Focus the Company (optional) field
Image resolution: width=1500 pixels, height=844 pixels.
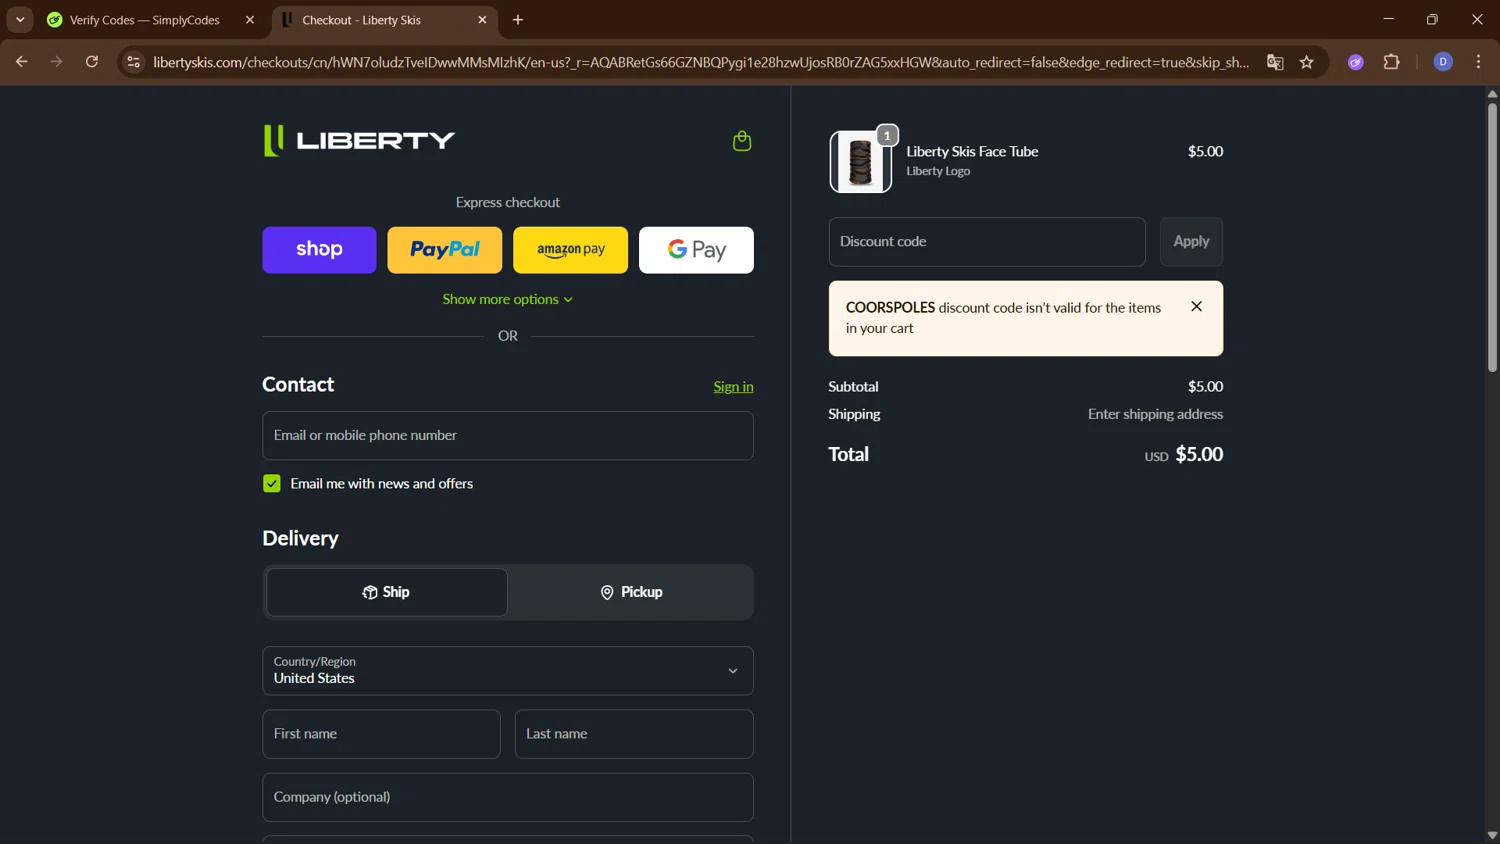pyautogui.click(x=508, y=797)
